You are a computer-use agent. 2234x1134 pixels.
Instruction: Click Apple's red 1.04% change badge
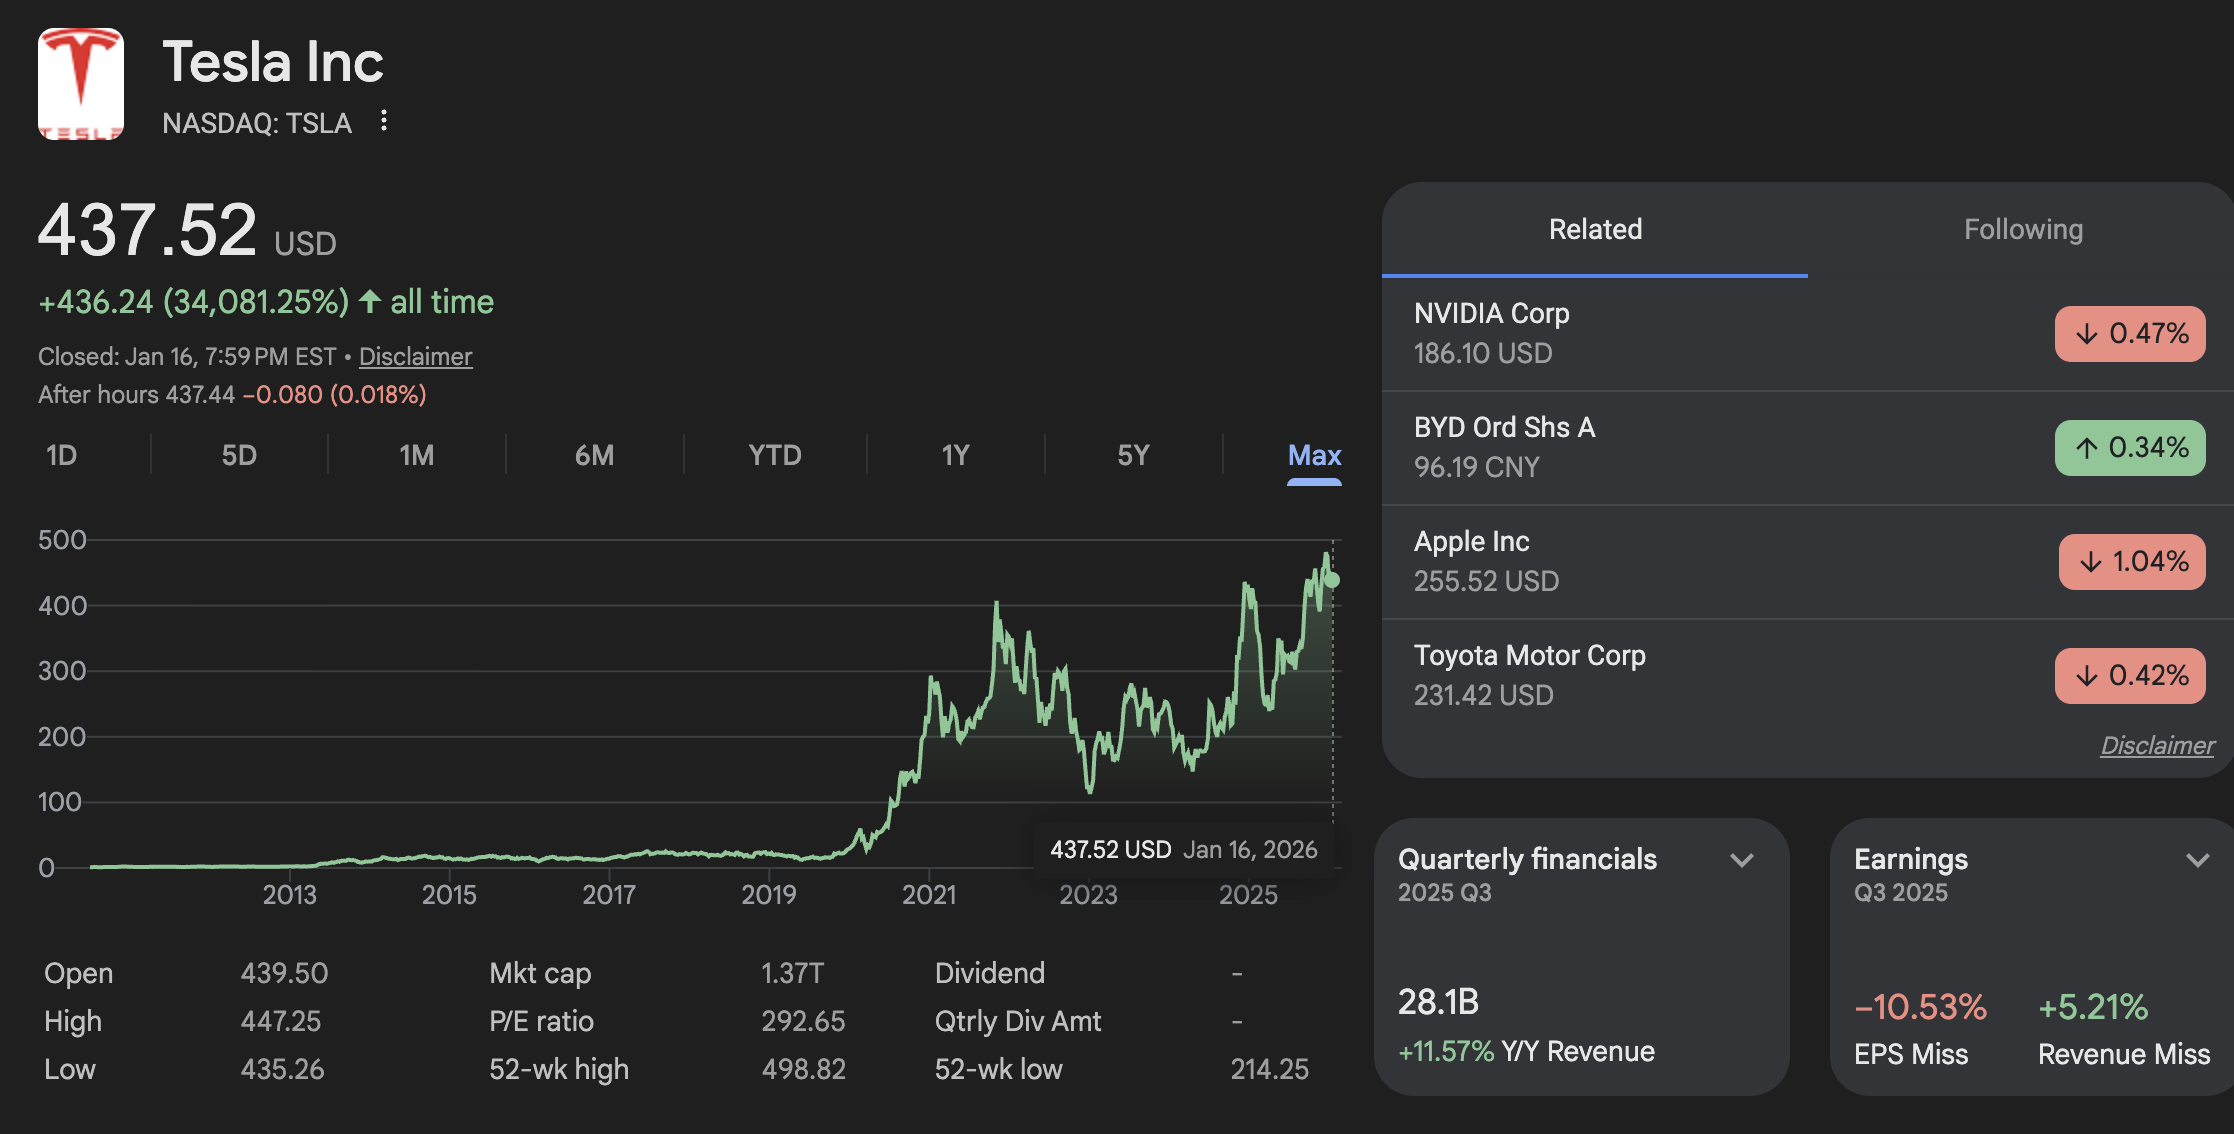pos(2132,562)
